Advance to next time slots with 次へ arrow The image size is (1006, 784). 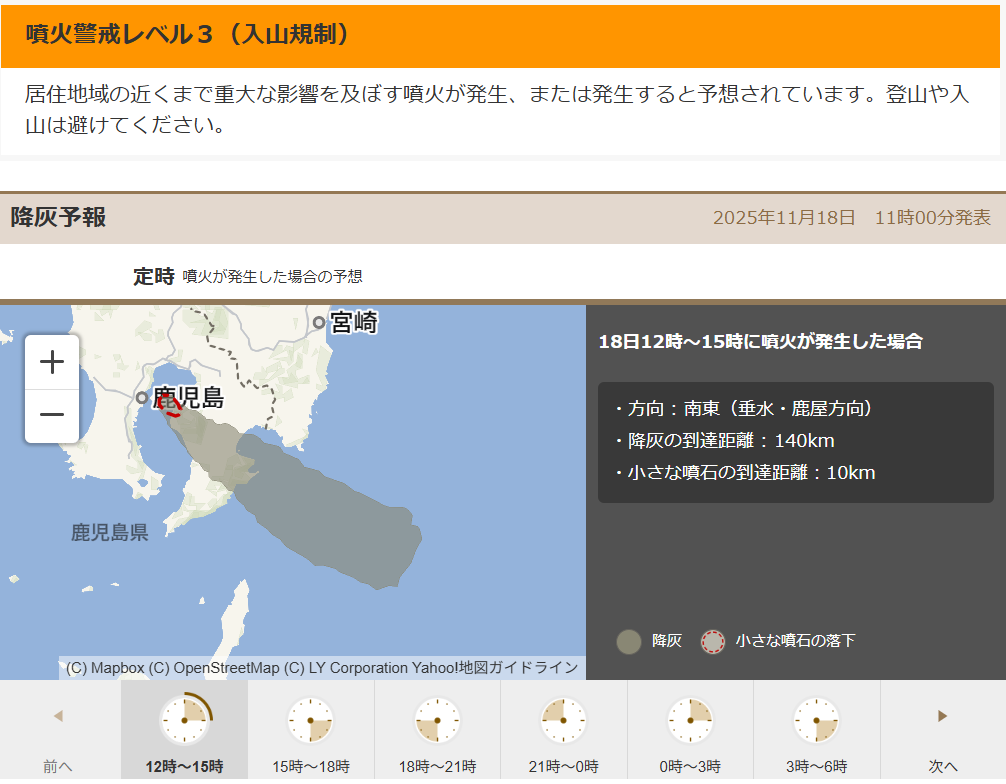point(942,716)
